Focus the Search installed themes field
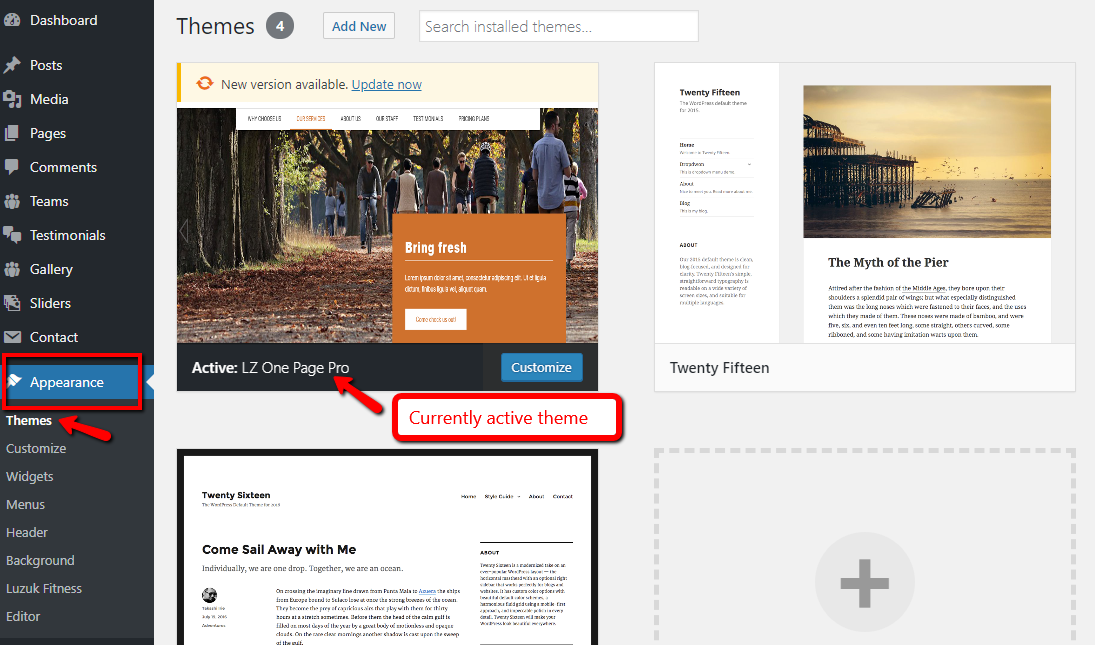This screenshot has width=1095, height=645. pyautogui.click(x=559, y=27)
